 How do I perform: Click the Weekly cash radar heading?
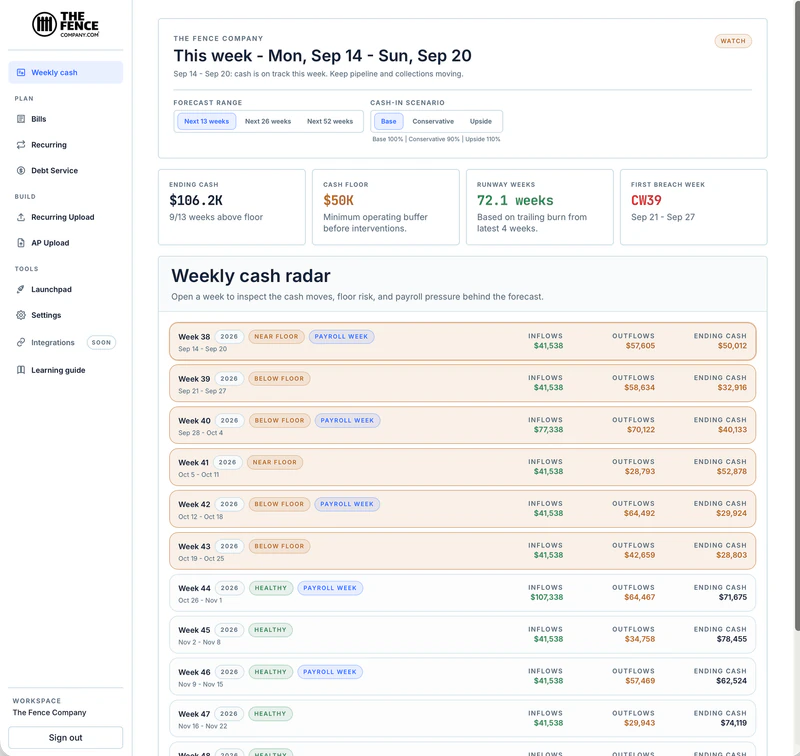click(x=251, y=276)
